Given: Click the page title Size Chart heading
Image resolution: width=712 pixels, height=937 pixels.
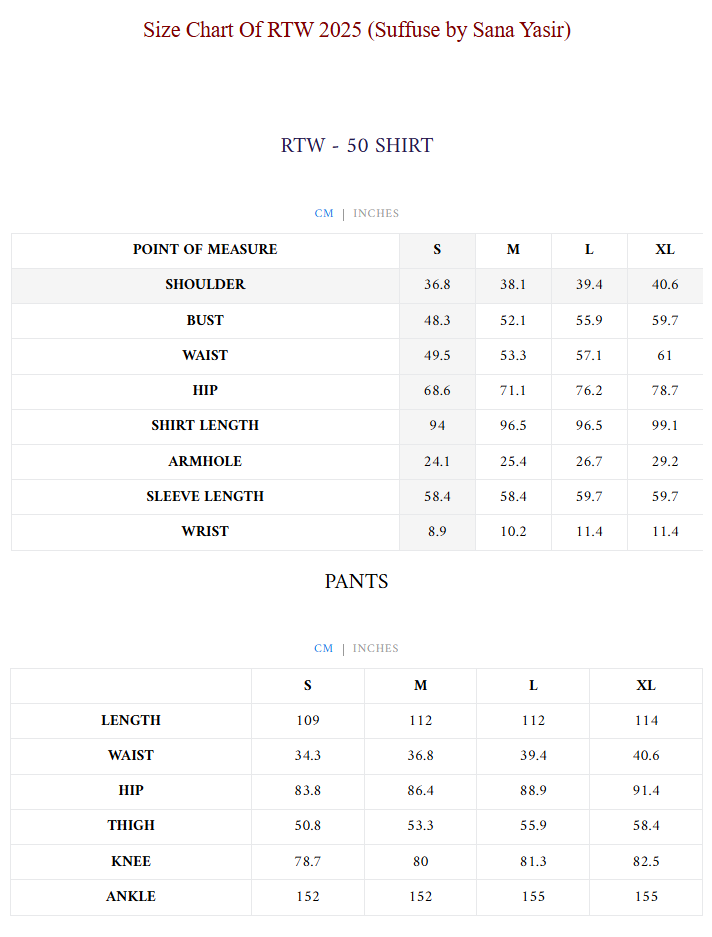Looking at the screenshot, I should tap(356, 30).
